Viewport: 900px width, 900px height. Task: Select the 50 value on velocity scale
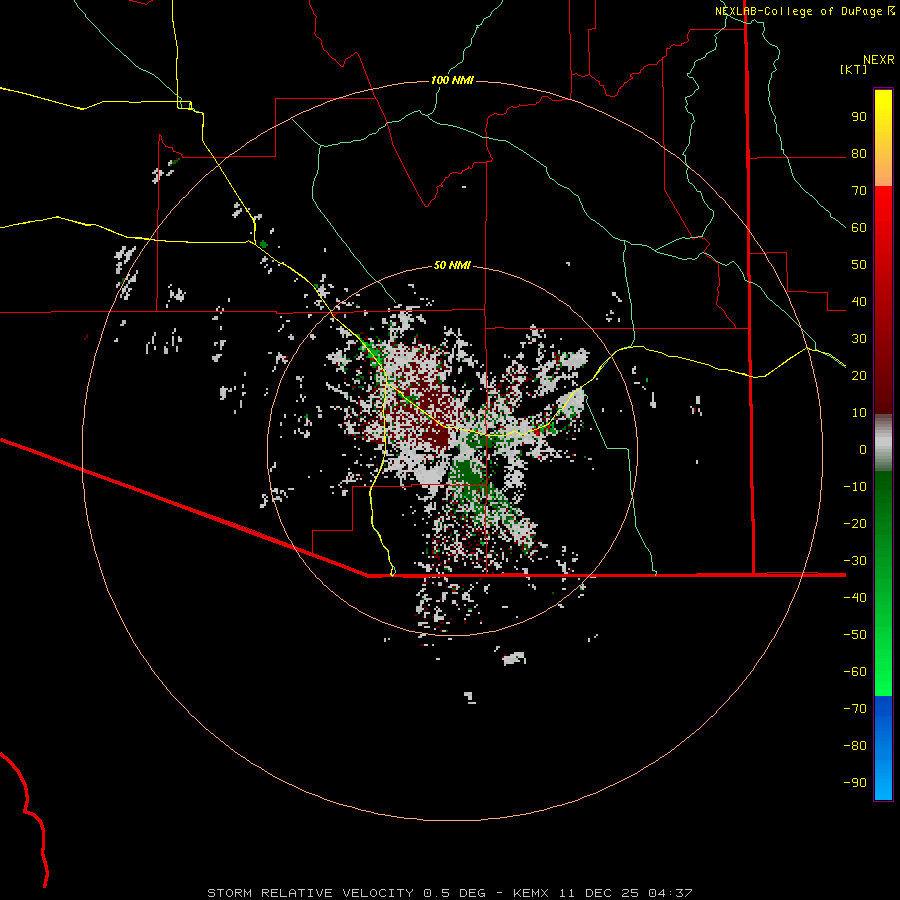pyautogui.click(x=859, y=265)
